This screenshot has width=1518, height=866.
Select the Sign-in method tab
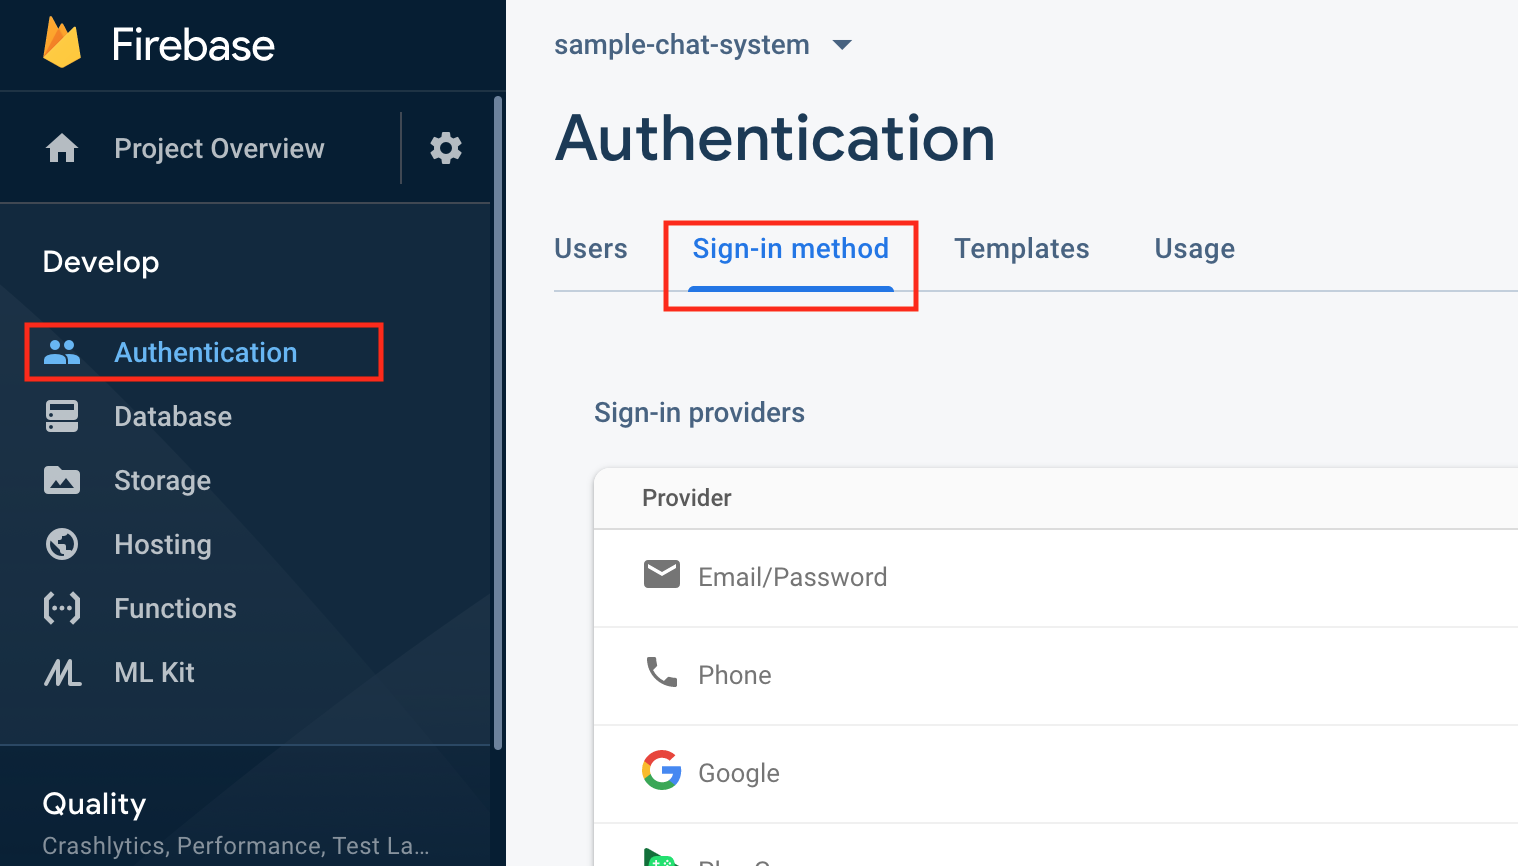coord(791,248)
